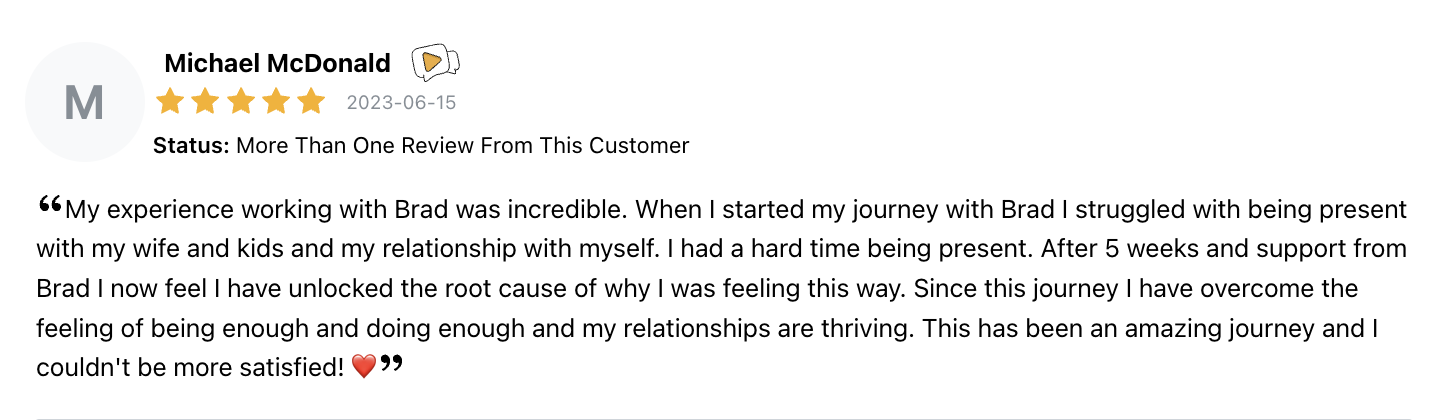Click the first gold star
Viewport: 1453px width, 420px height.
pos(170,102)
